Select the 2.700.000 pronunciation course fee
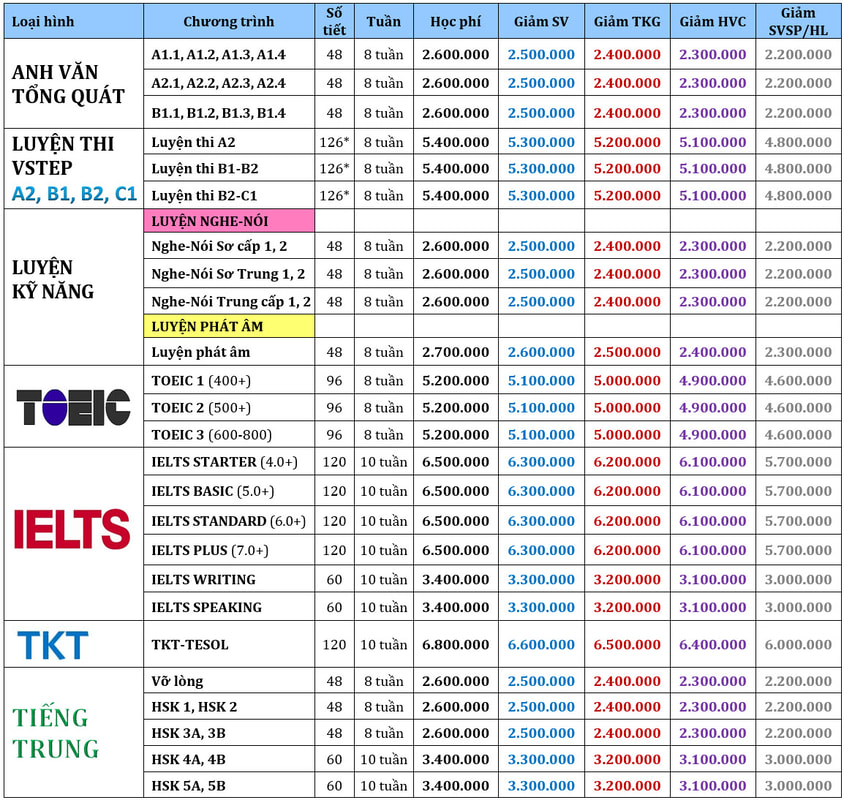The image size is (844, 800). coord(455,352)
